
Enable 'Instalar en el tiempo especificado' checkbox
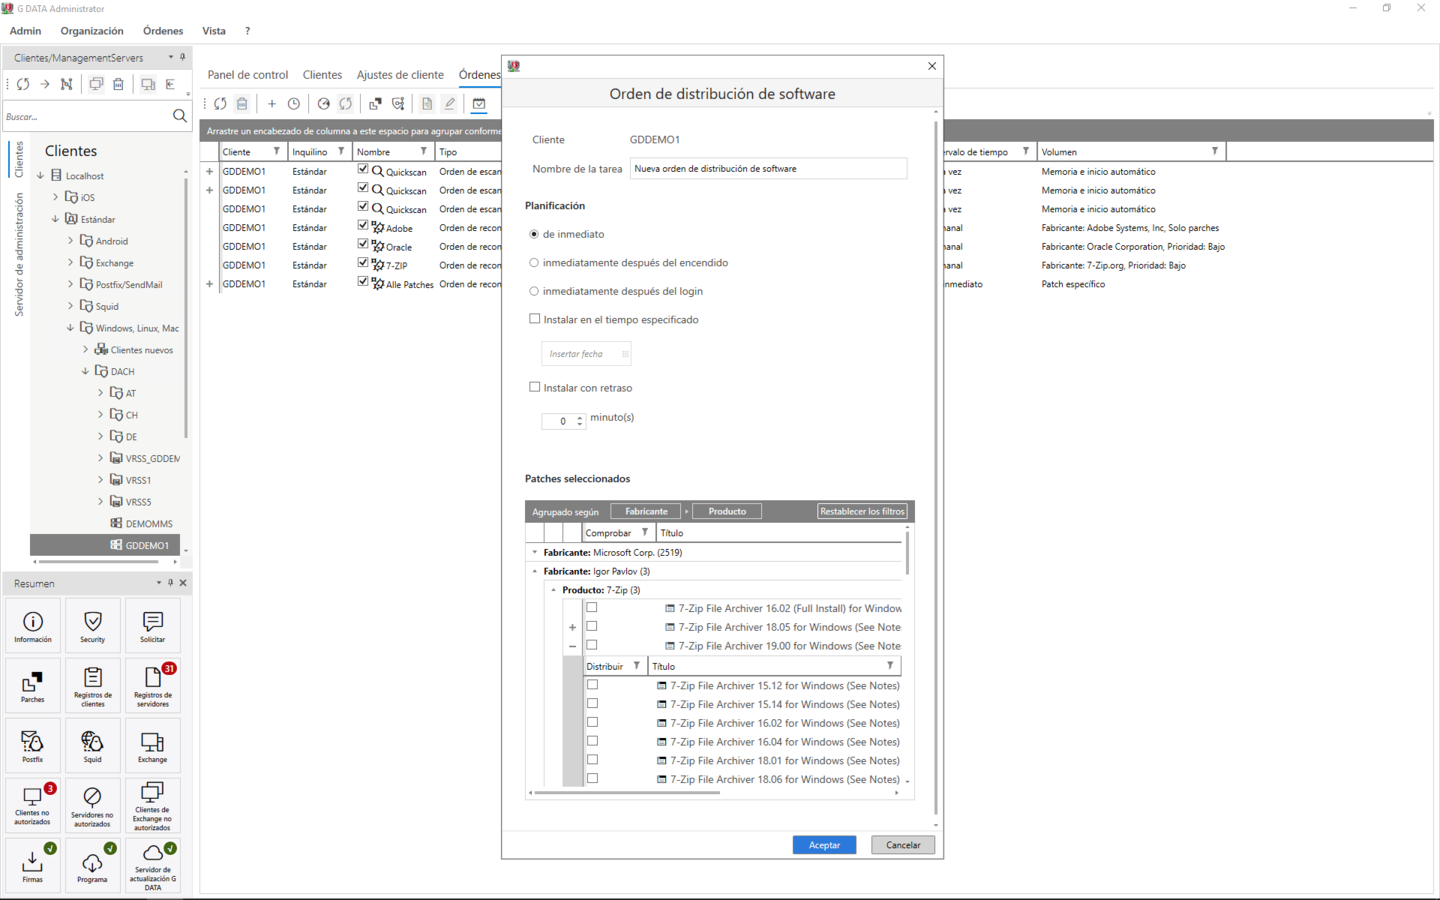(534, 319)
